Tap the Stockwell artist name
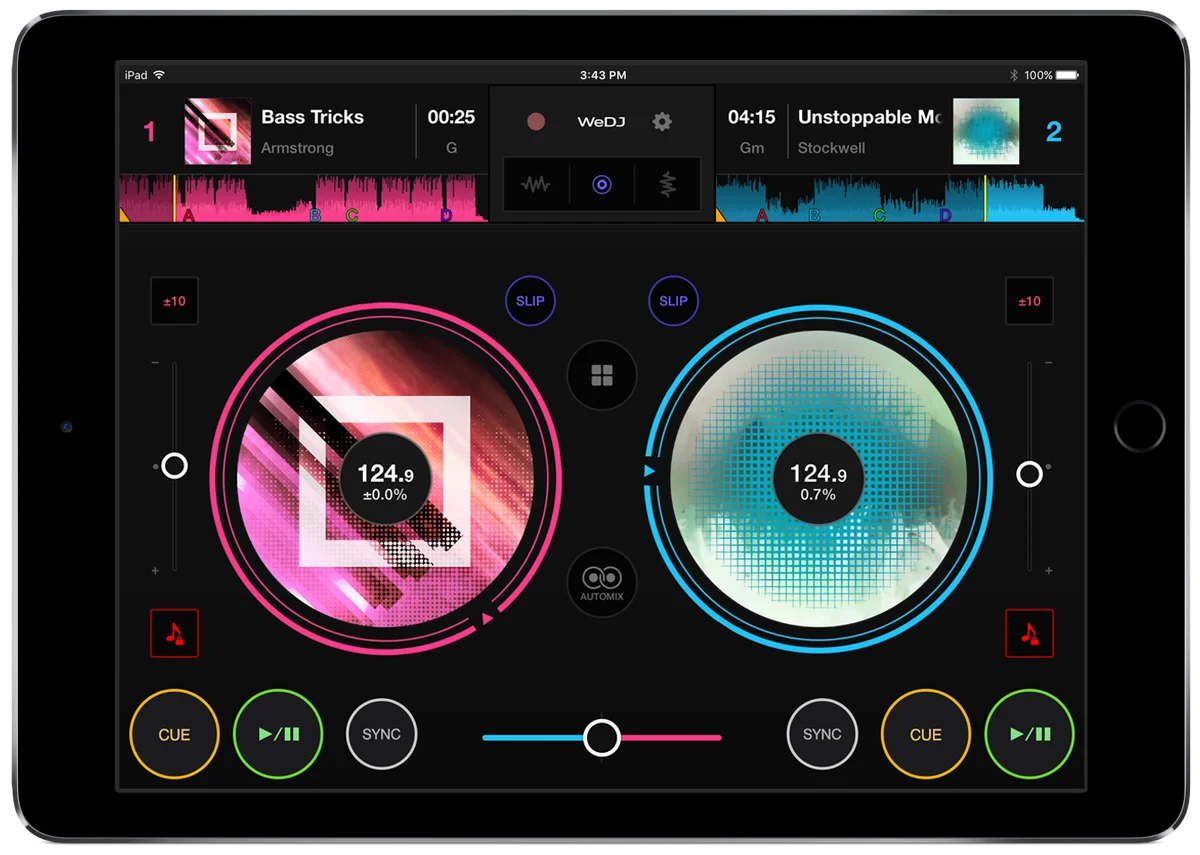The image size is (1200, 855). click(x=831, y=148)
